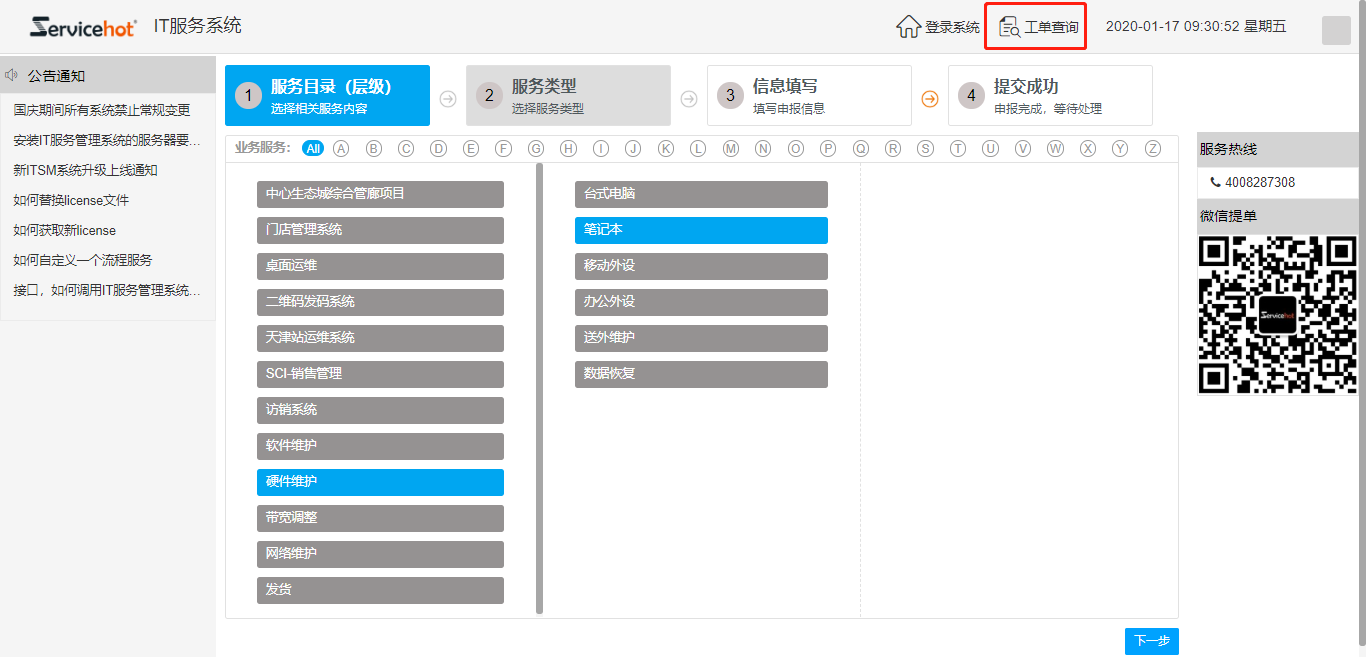This screenshot has width=1366, height=657.
Task: Select the 台式电脑 service type
Action: point(701,194)
